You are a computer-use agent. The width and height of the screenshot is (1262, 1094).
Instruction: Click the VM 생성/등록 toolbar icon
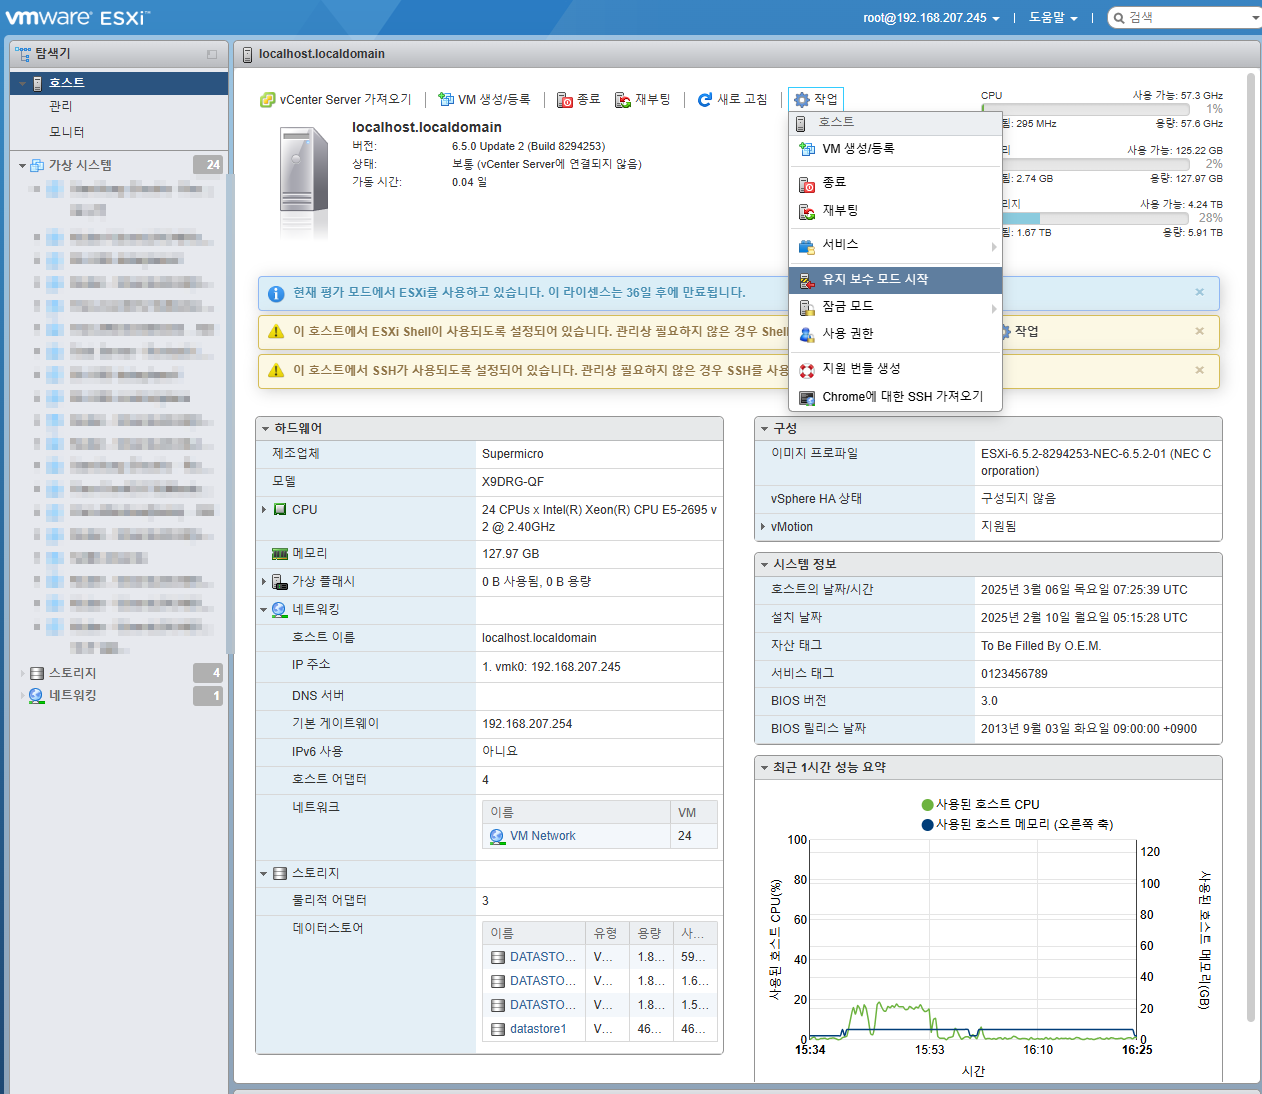(446, 100)
